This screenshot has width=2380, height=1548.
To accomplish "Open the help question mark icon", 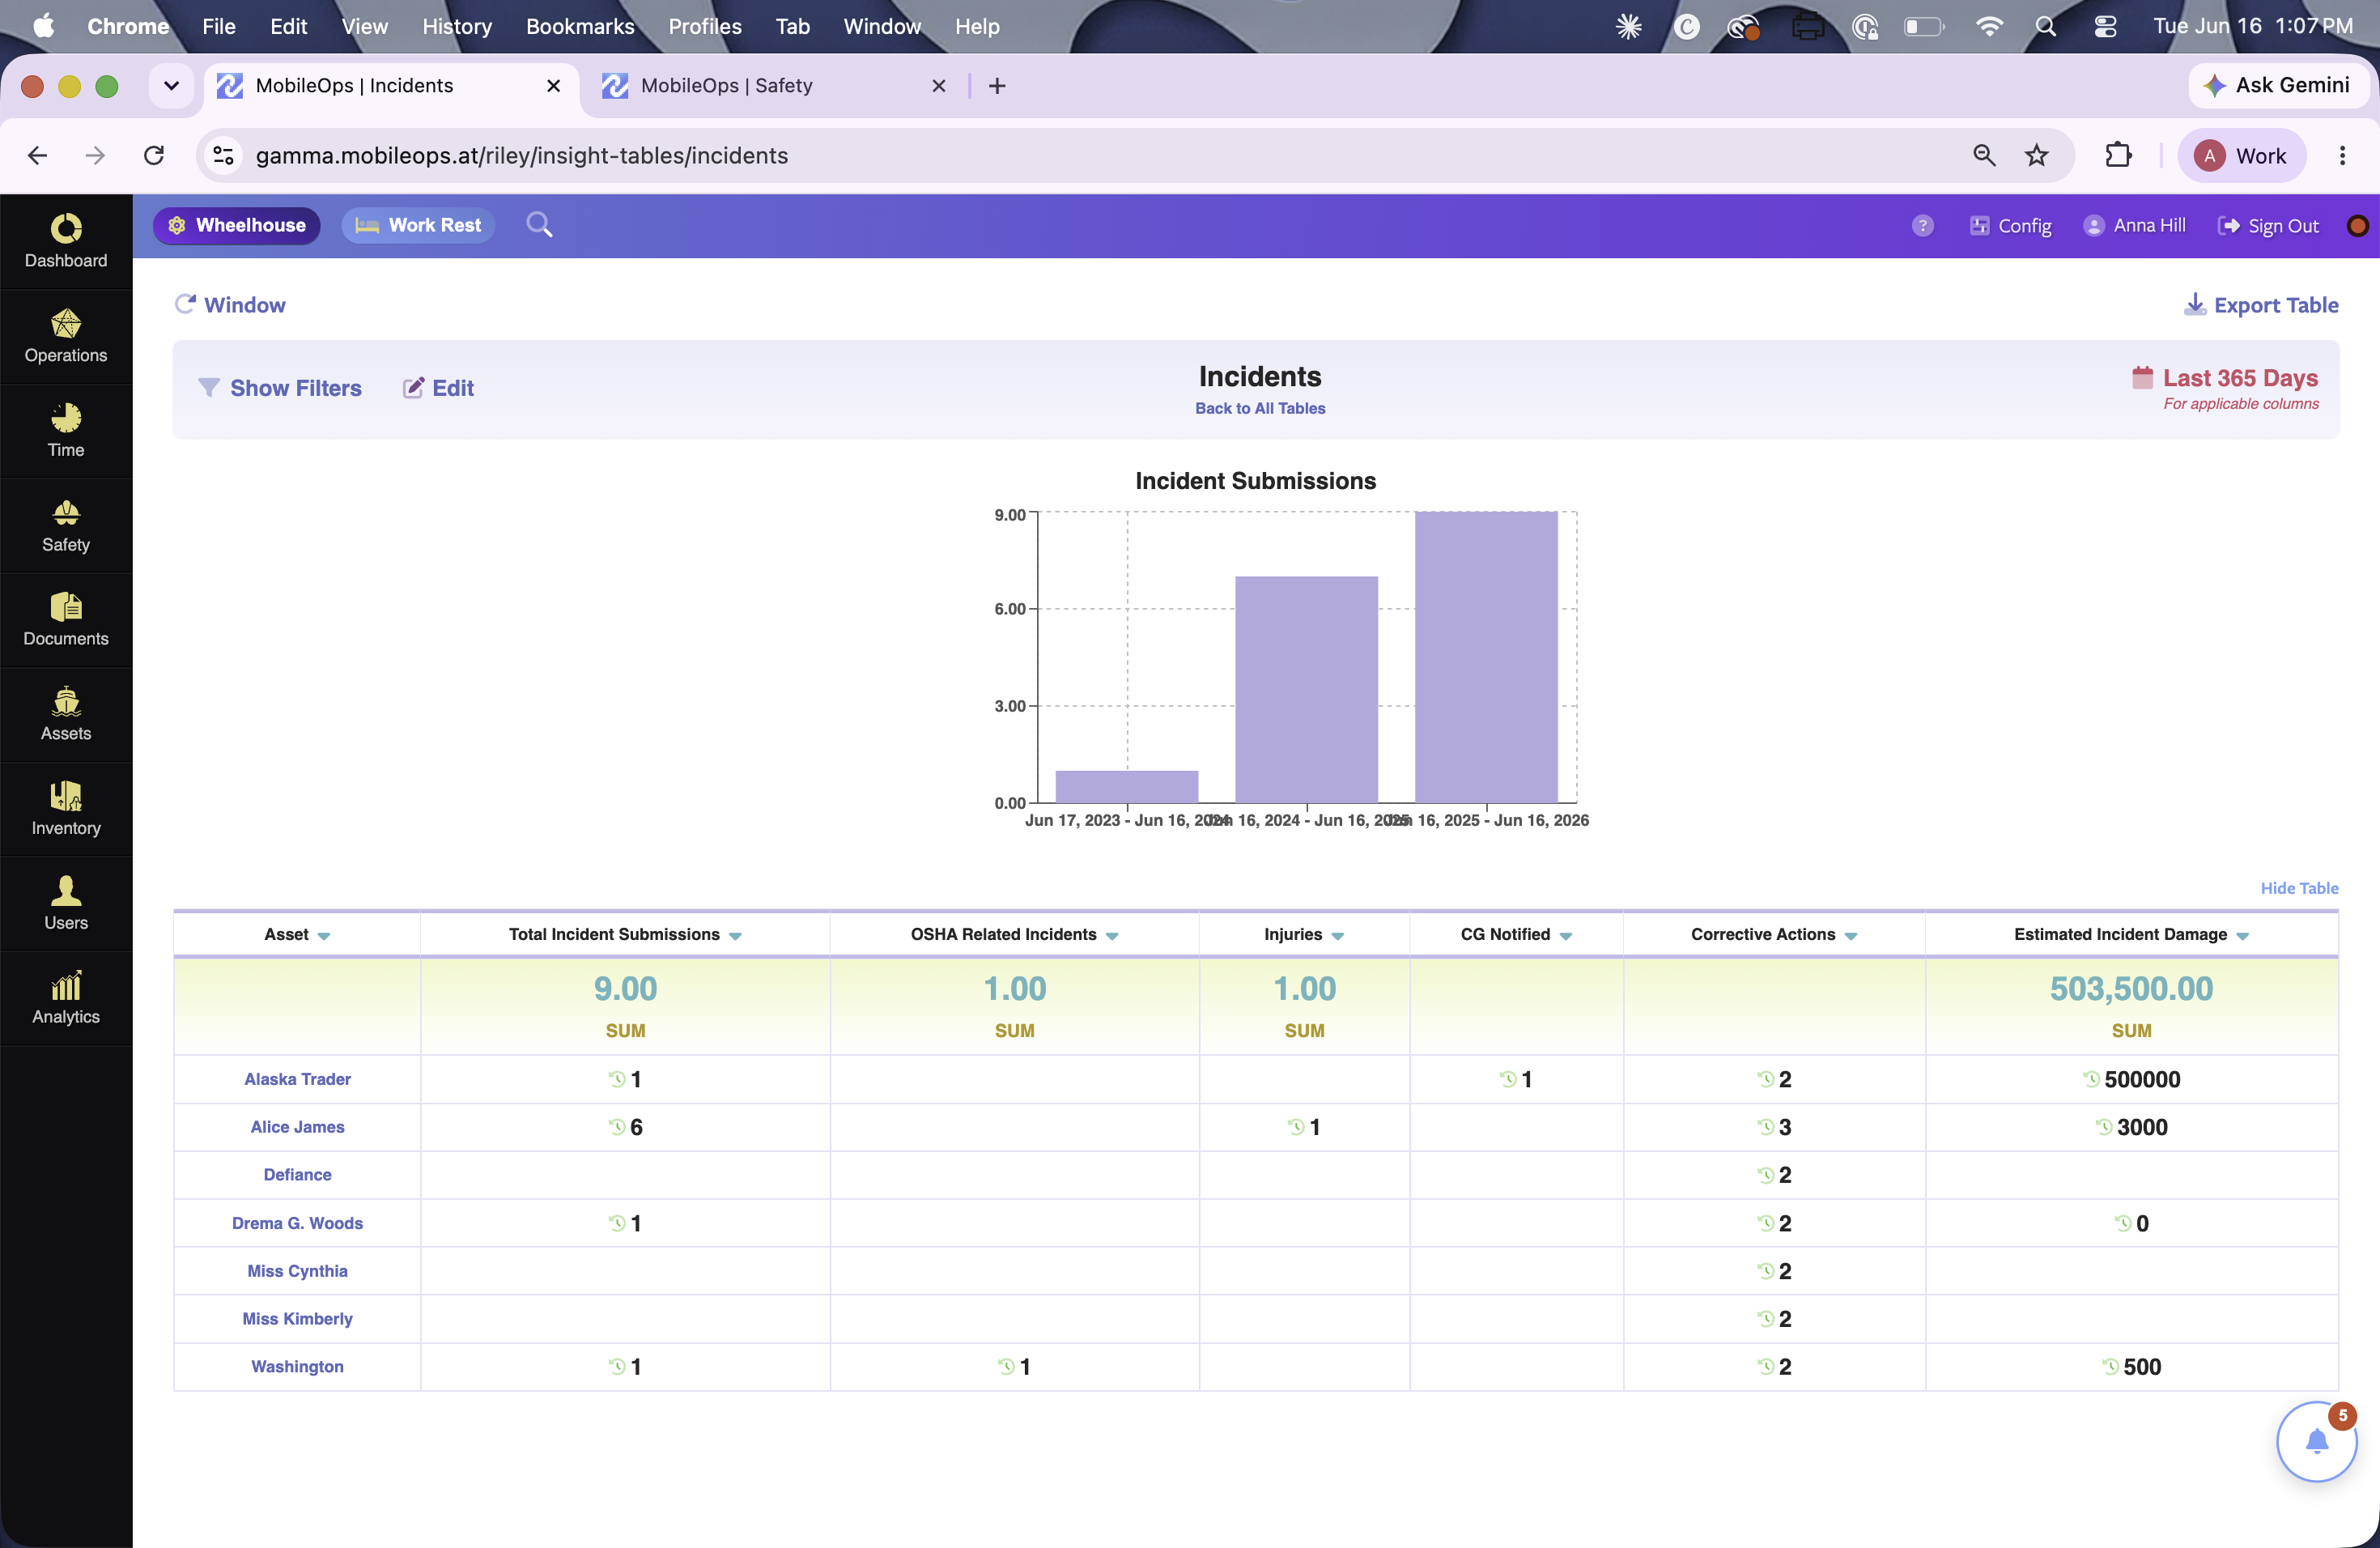I will (1922, 226).
